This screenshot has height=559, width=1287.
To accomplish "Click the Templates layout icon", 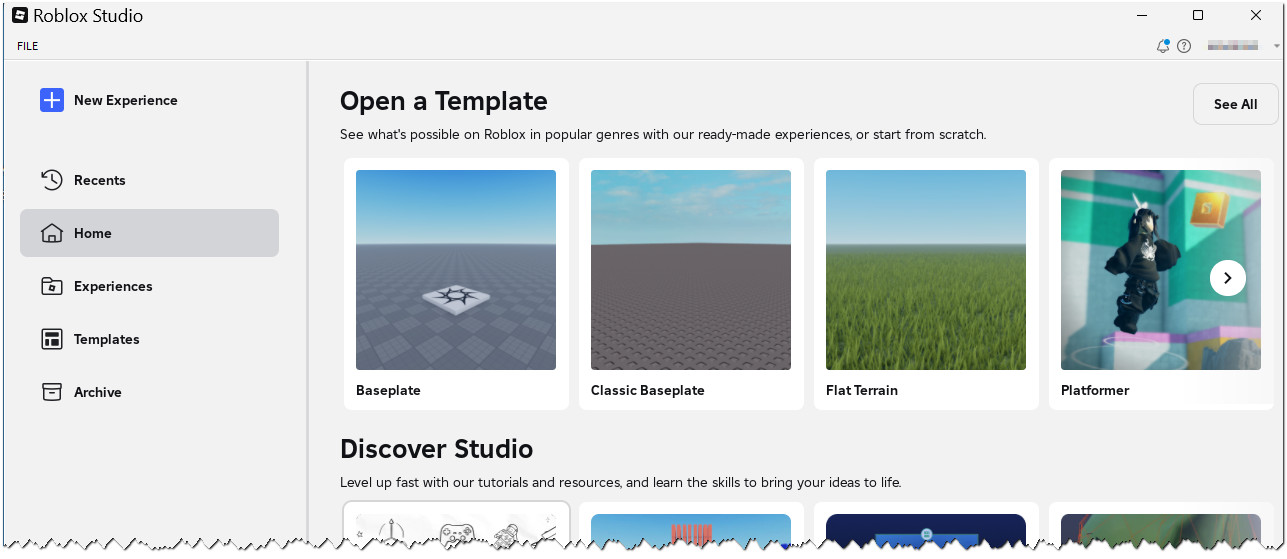I will [52, 339].
